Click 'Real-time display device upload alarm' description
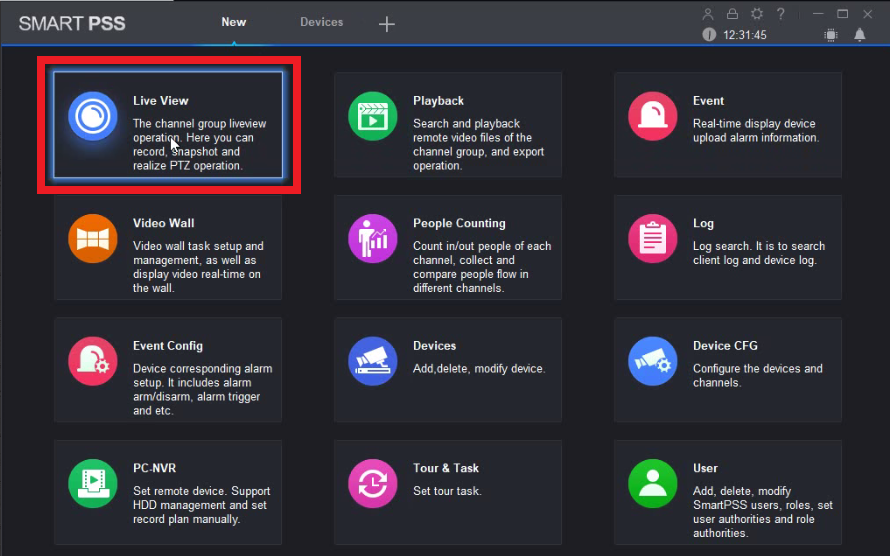 756,130
